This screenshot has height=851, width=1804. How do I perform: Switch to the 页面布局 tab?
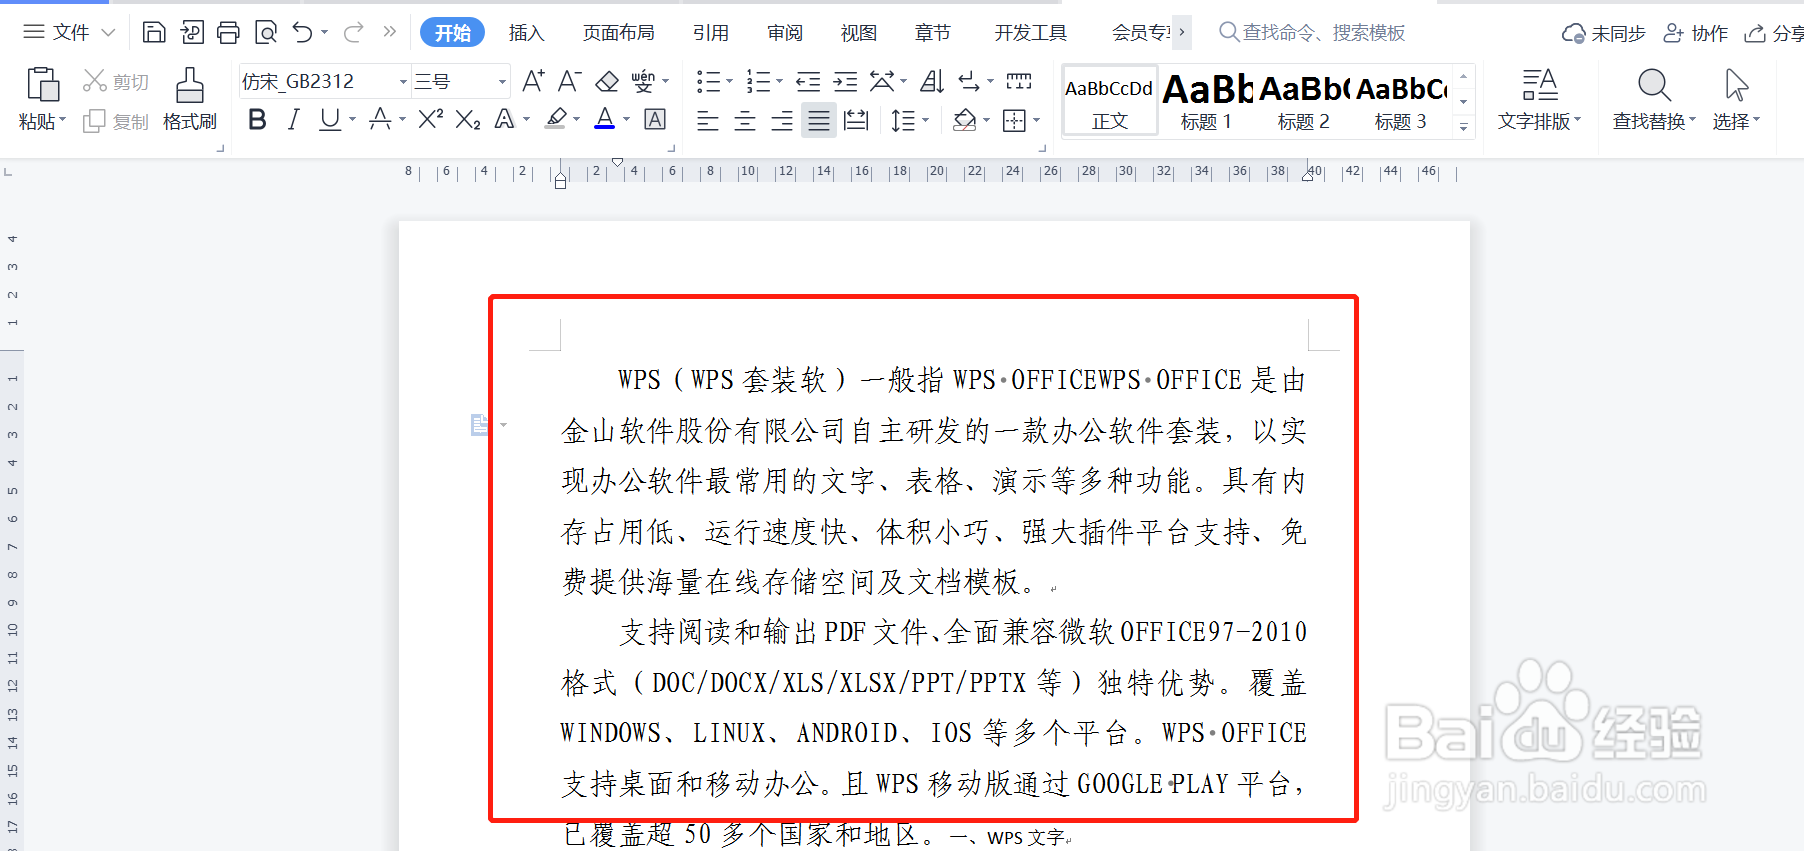pyautogui.click(x=619, y=33)
